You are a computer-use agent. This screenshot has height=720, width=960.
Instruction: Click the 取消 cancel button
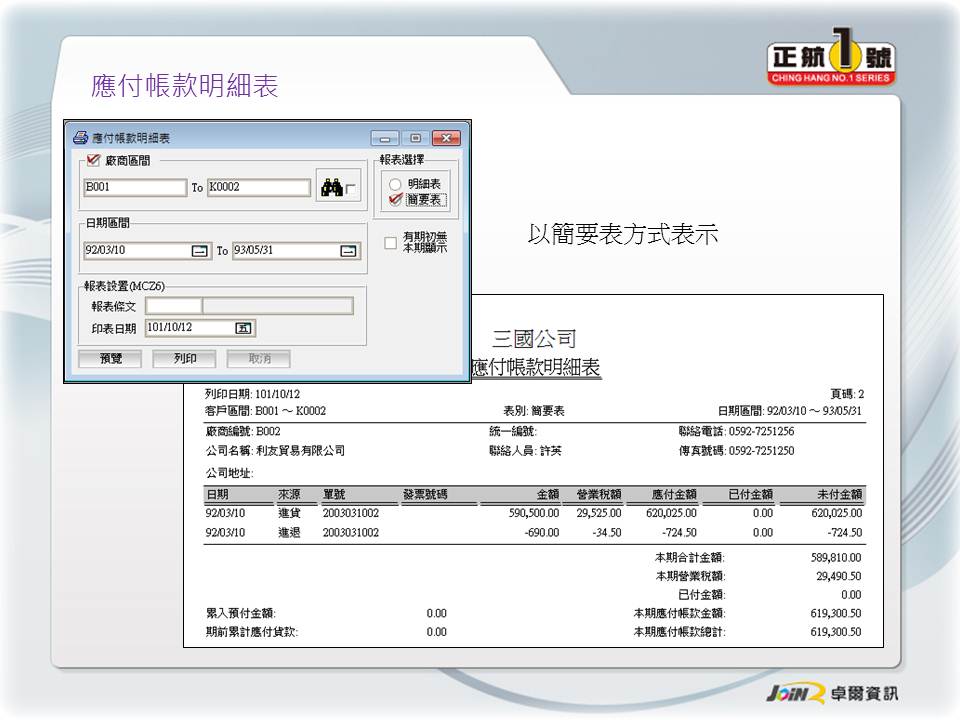[258, 358]
